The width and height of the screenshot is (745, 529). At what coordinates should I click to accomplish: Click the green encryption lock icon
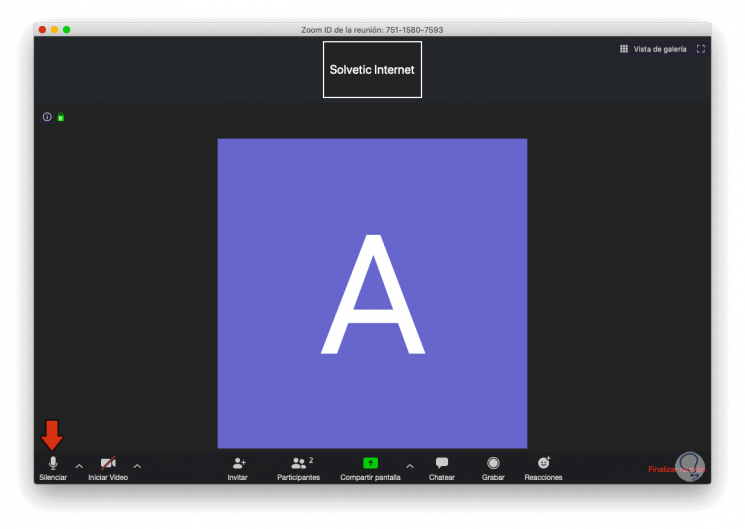click(61, 117)
